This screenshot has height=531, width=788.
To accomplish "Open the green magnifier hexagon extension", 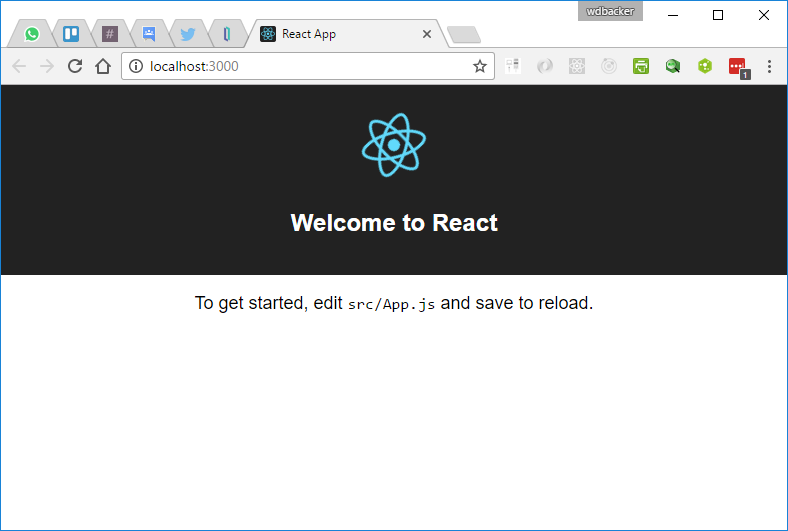I will (673, 66).
